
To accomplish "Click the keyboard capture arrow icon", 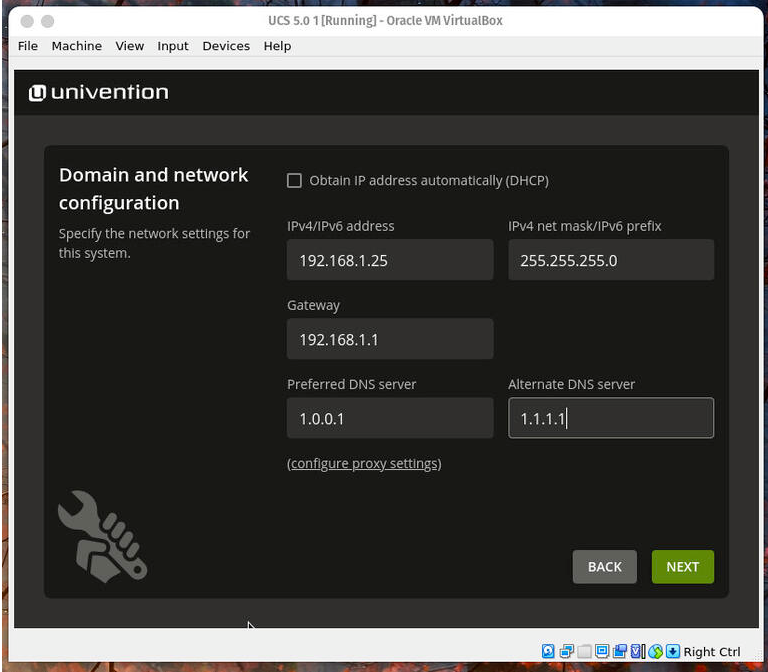I will coord(673,651).
